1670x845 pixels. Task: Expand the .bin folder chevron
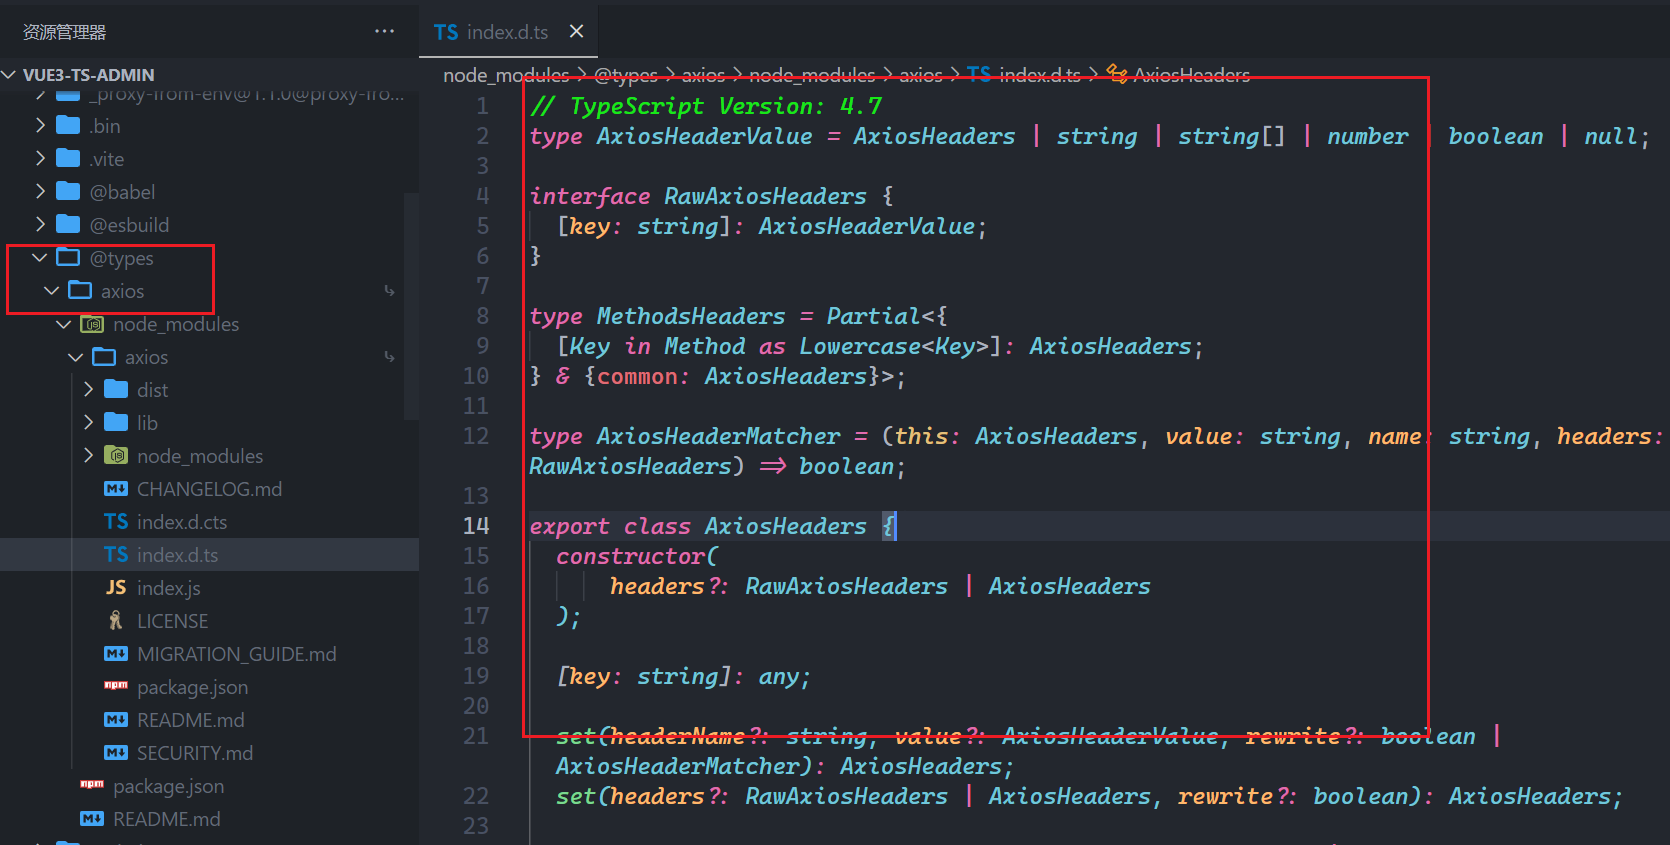[x=40, y=125]
